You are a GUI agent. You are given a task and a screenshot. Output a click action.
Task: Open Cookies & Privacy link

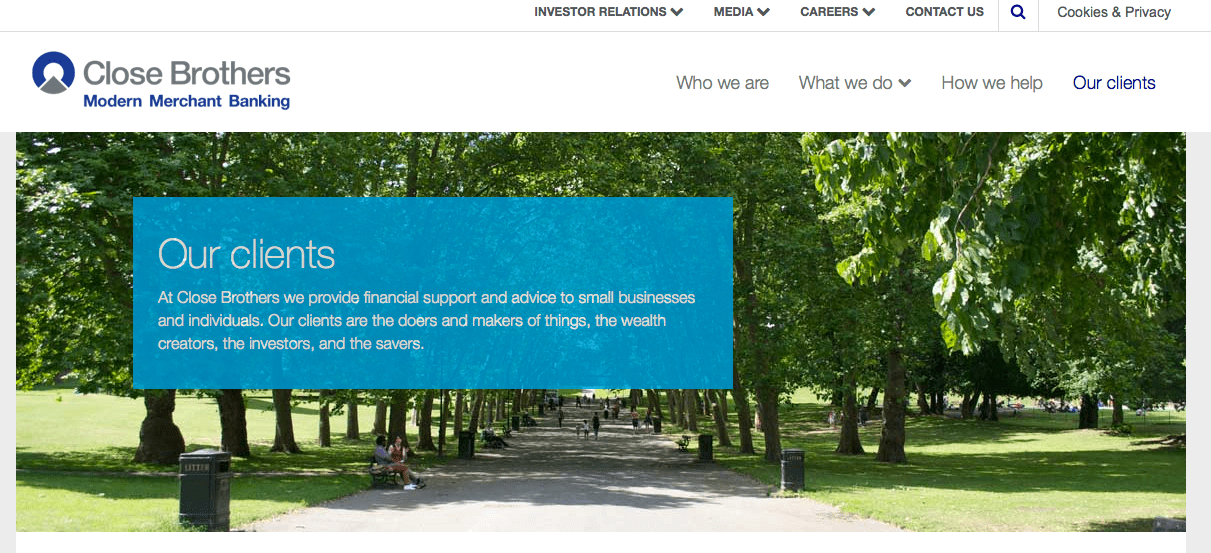[x=1114, y=12]
